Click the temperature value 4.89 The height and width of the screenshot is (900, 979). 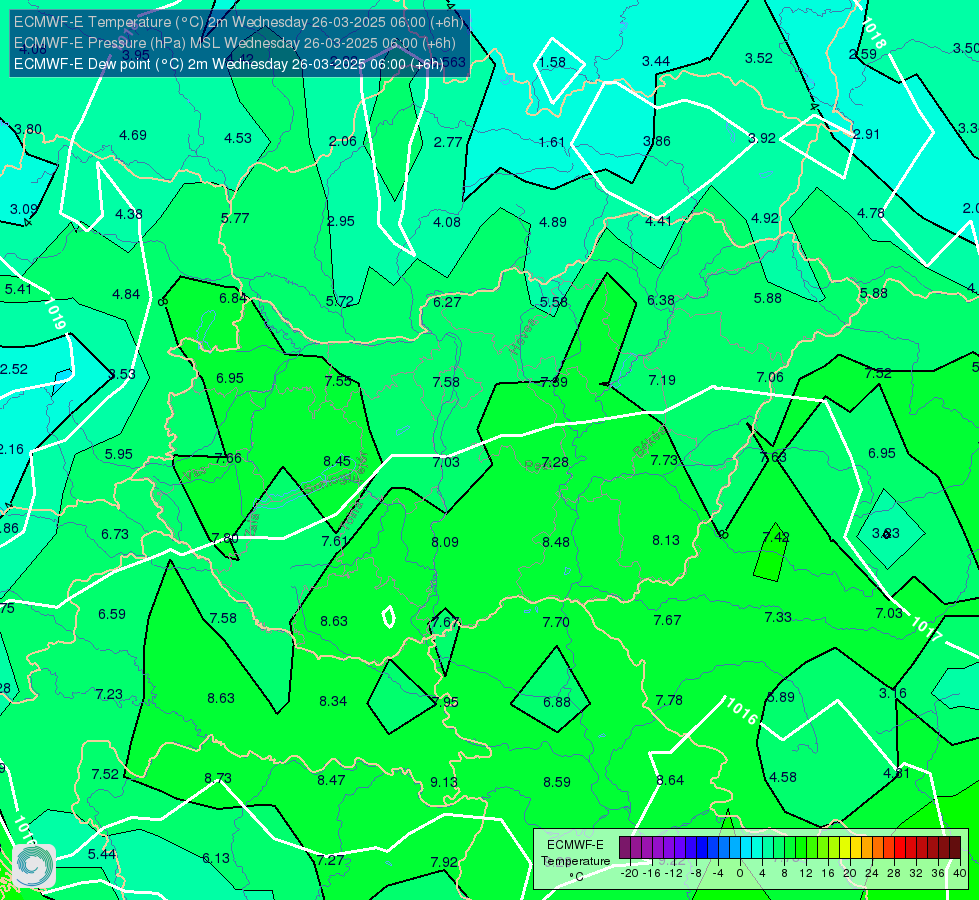point(553,222)
